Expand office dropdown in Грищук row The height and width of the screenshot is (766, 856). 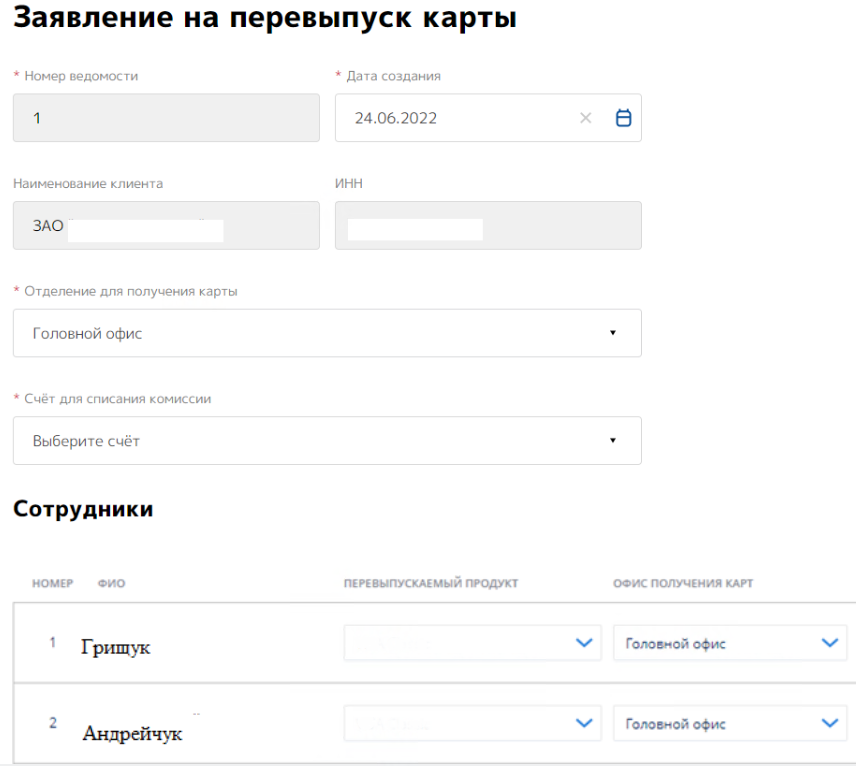(x=730, y=643)
